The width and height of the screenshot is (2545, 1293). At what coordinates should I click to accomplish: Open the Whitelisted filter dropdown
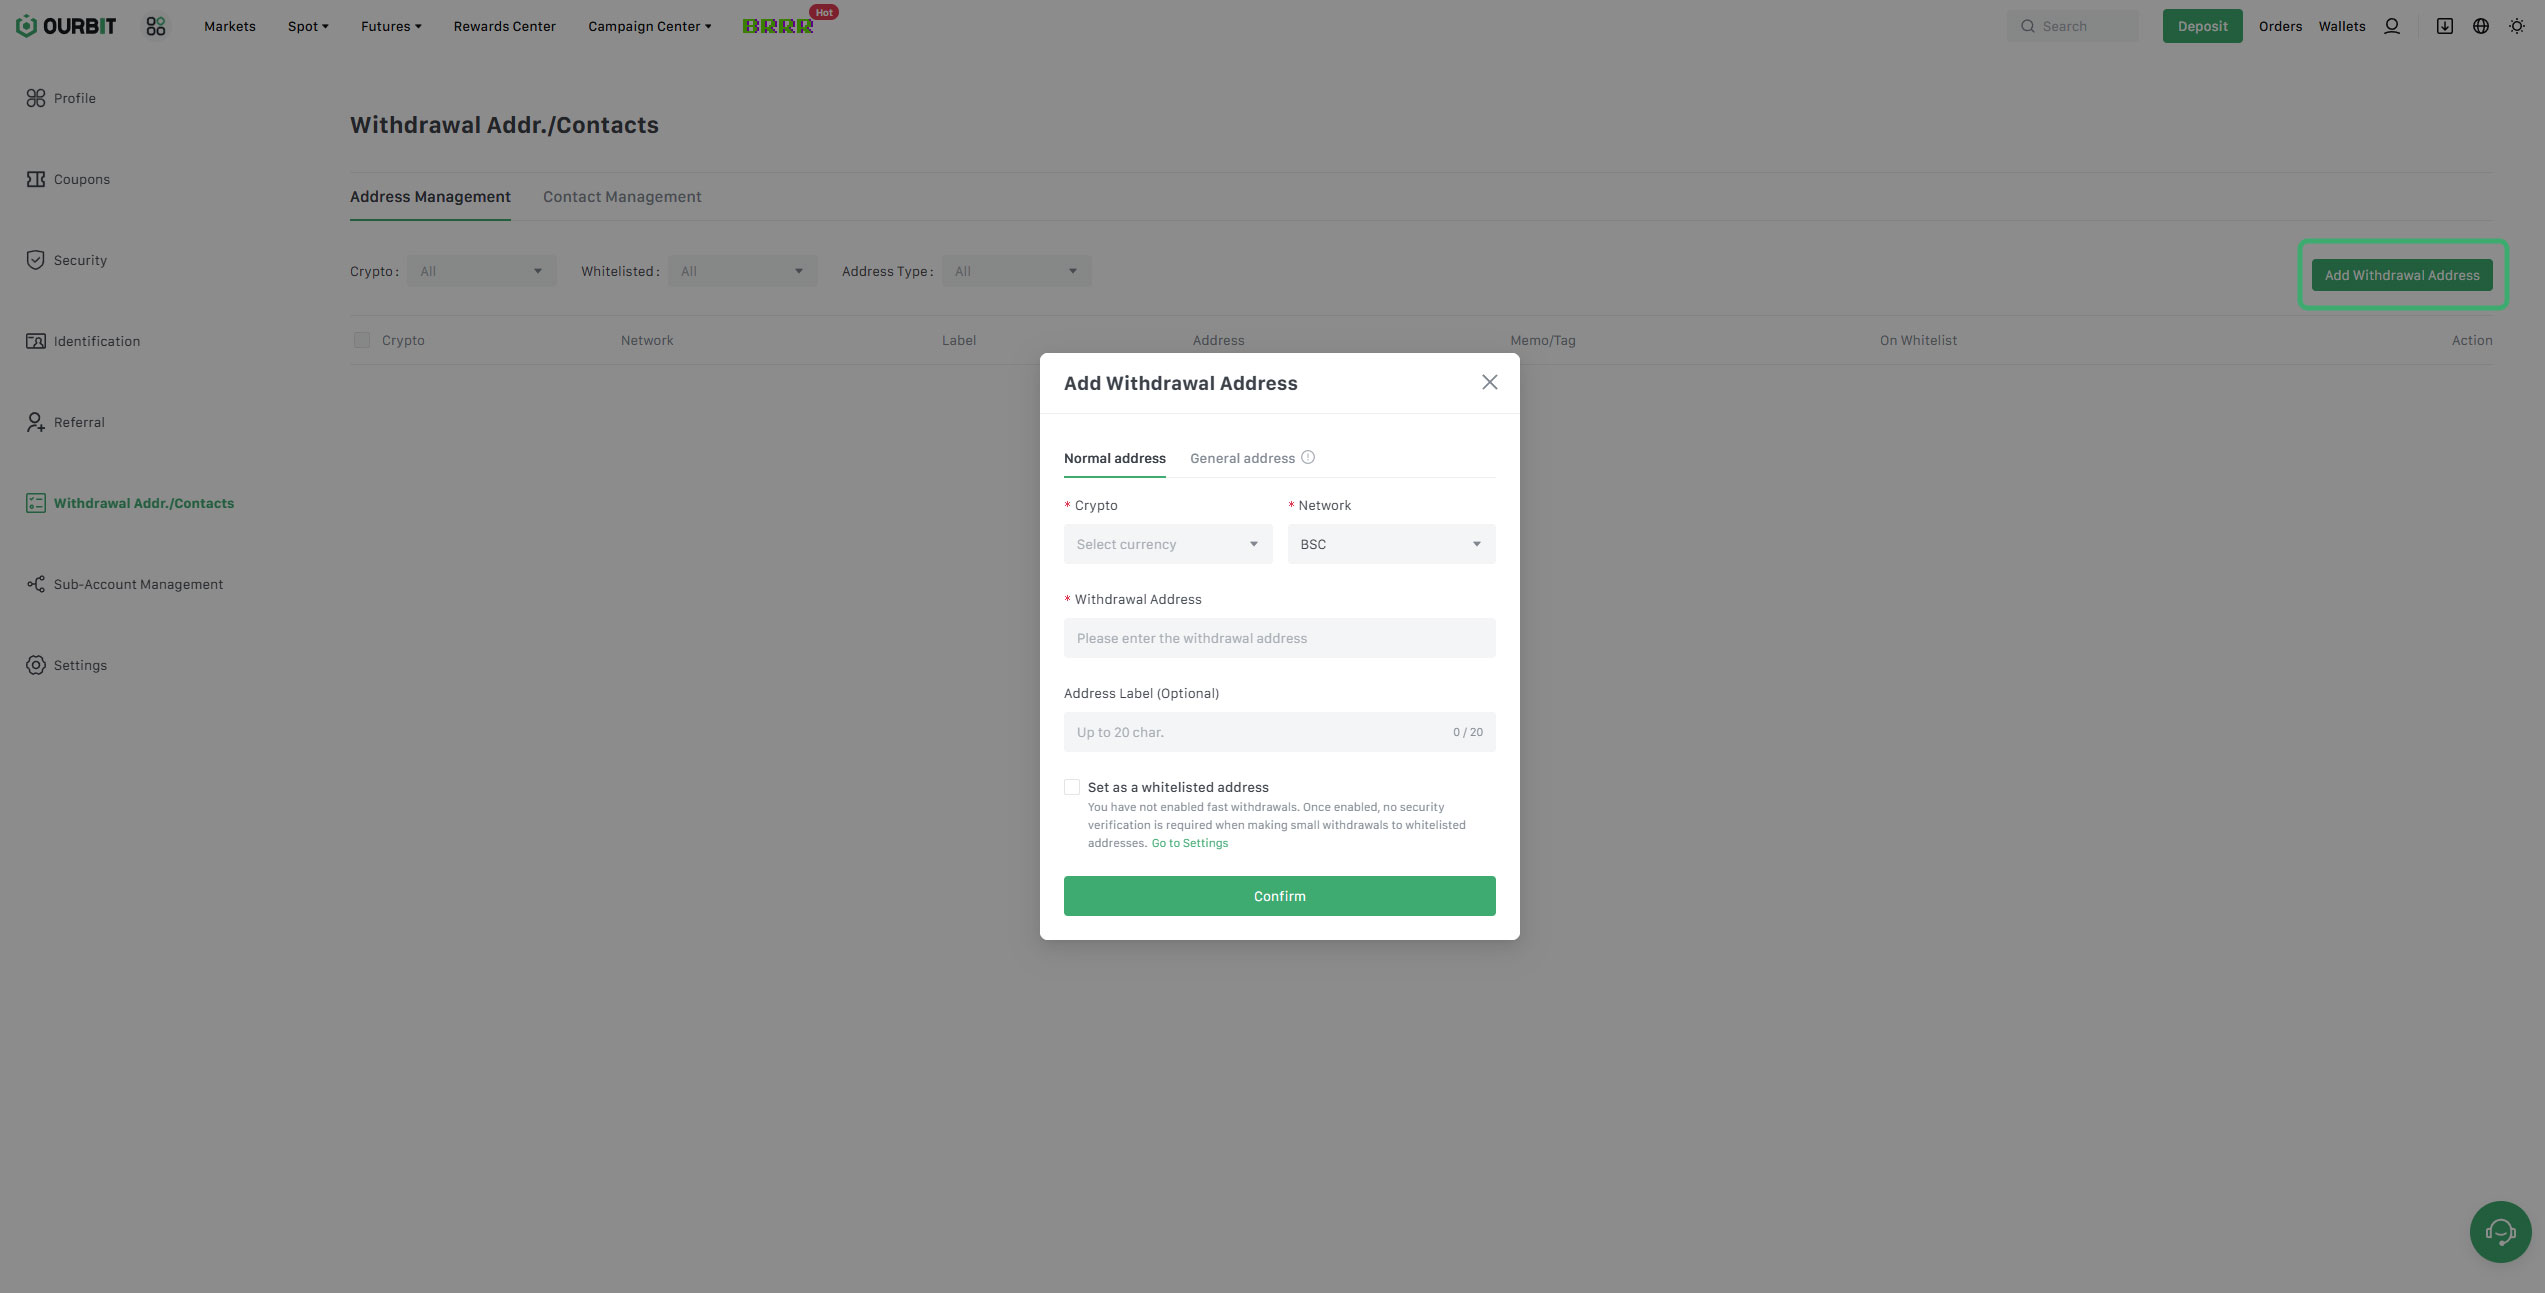pos(741,271)
